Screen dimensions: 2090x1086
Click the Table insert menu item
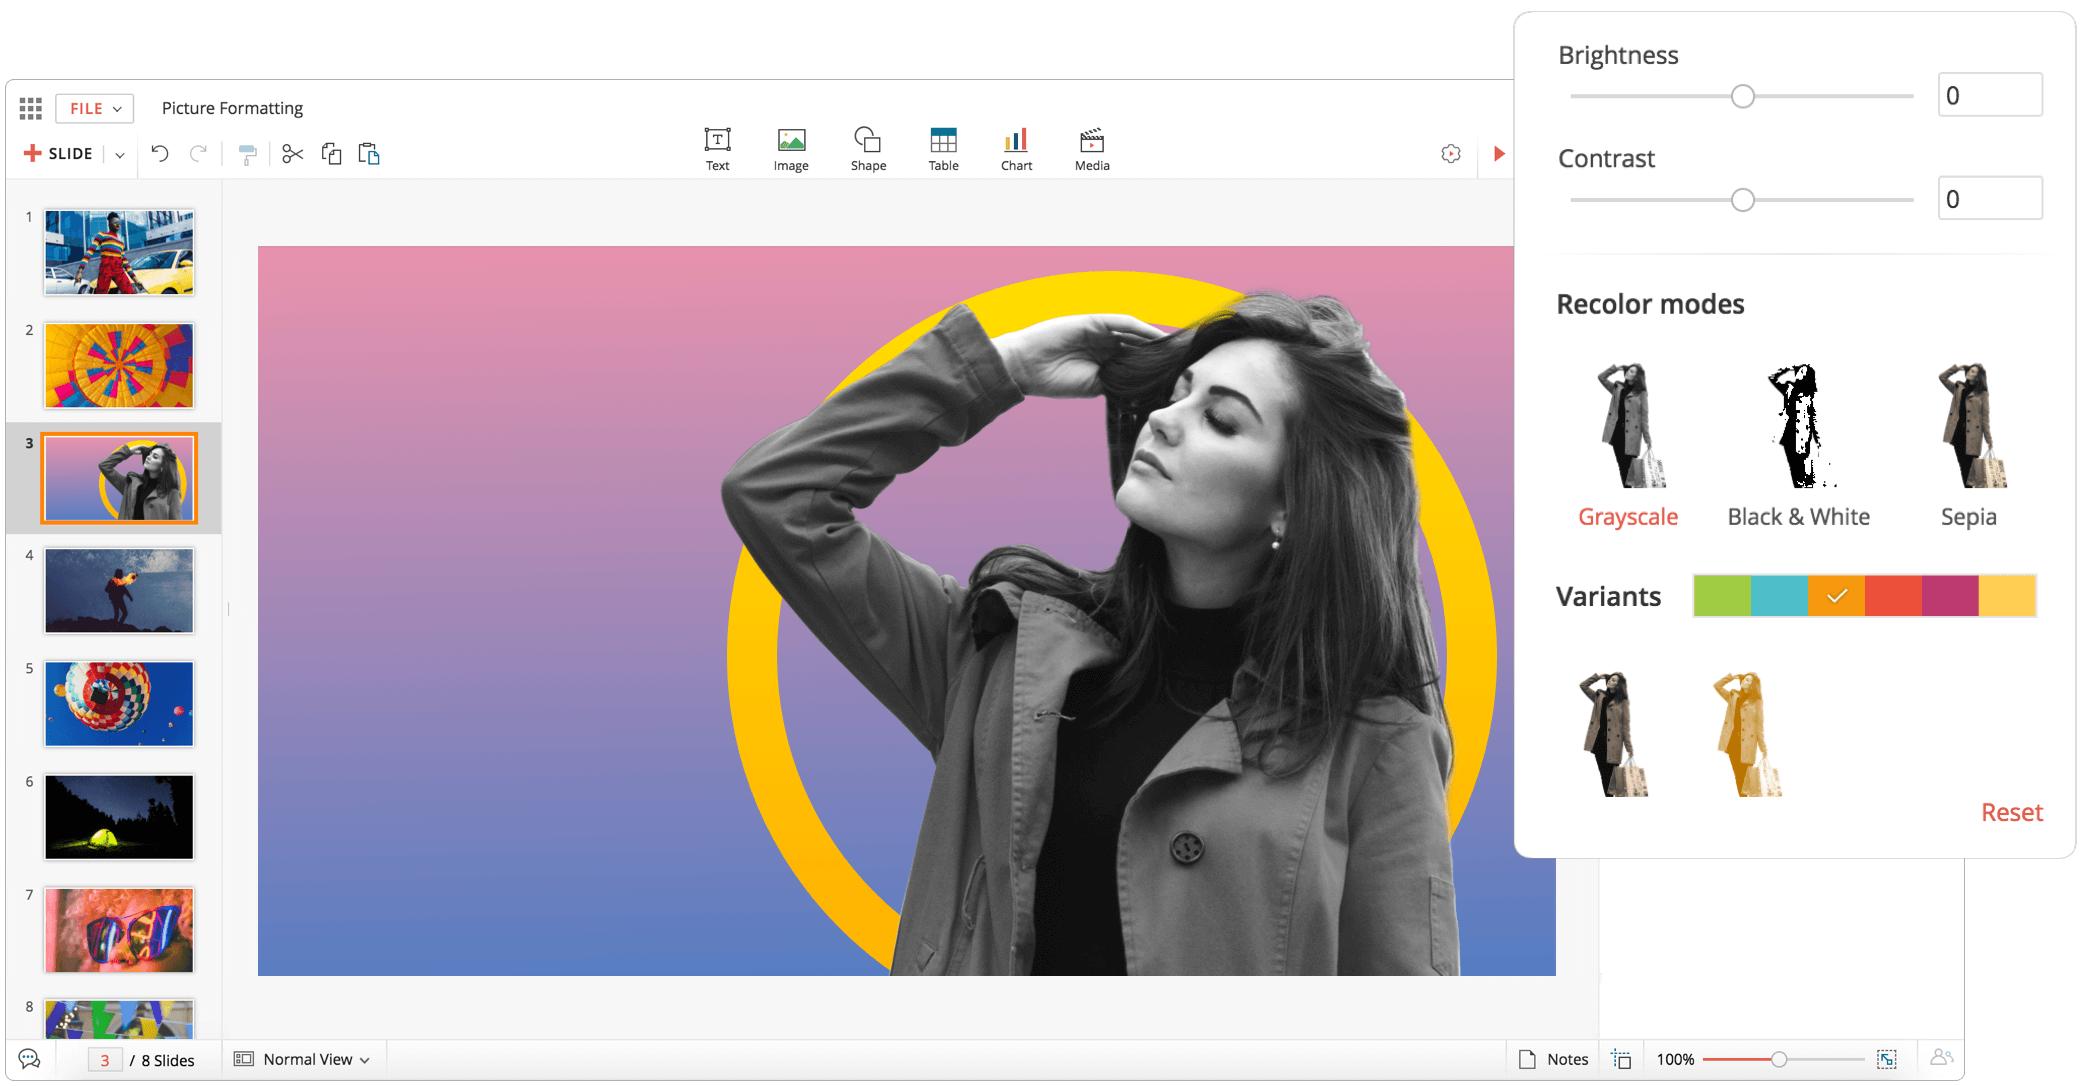click(943, 150)
